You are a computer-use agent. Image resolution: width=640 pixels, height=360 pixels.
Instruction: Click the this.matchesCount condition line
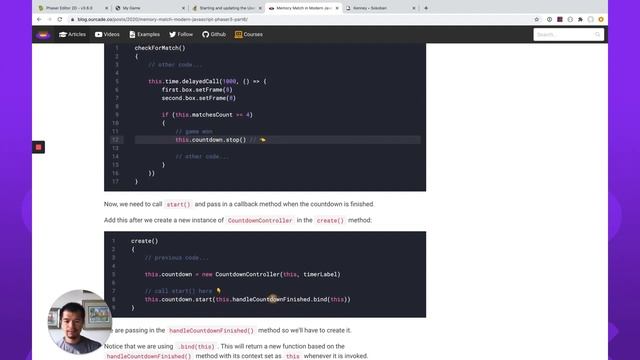[207, 115]
